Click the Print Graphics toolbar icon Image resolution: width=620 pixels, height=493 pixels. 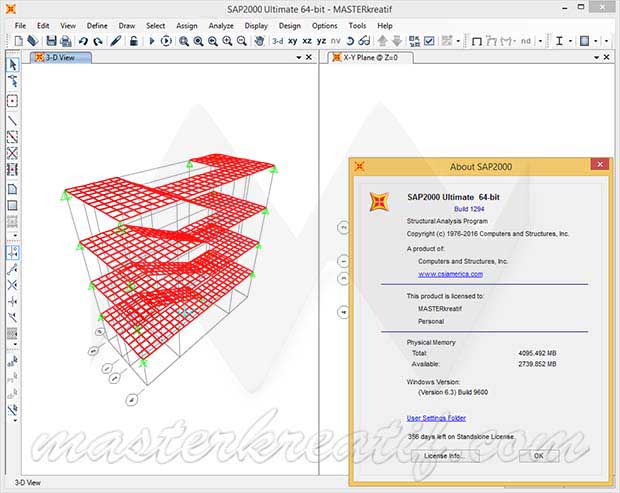pyautogui.click(x=66, y=41)
